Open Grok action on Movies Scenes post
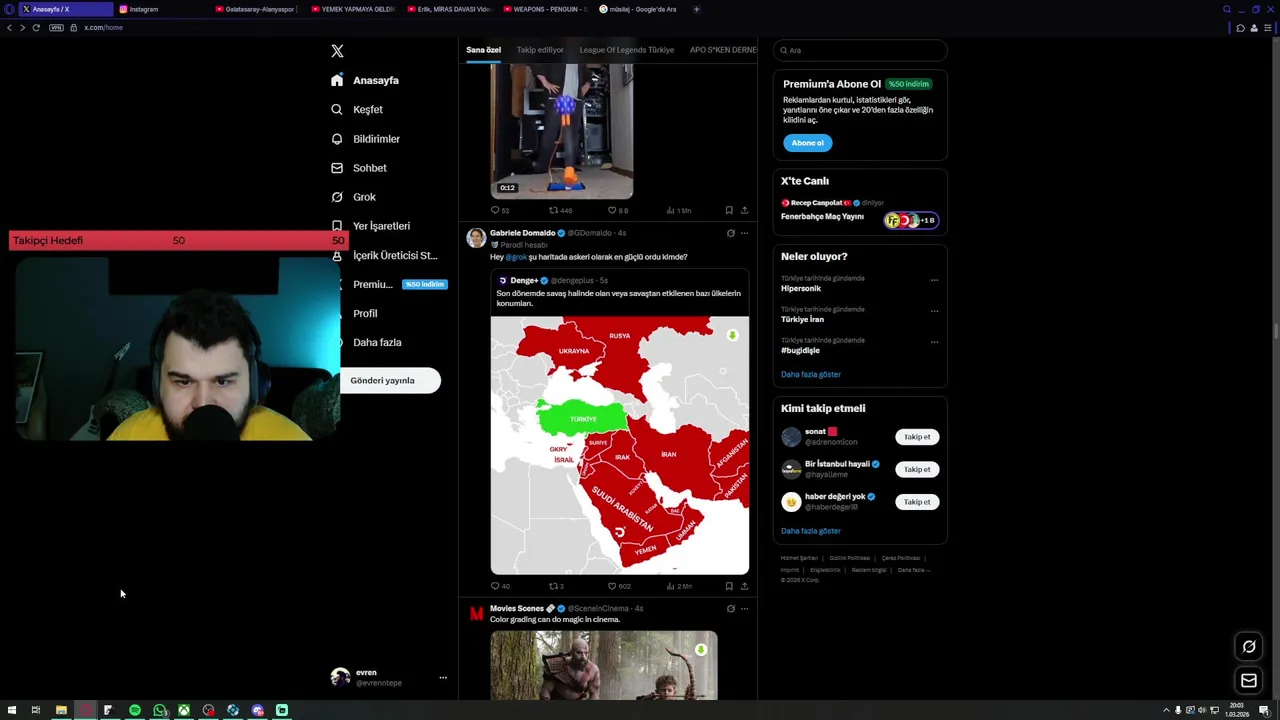 coord(730,608)
